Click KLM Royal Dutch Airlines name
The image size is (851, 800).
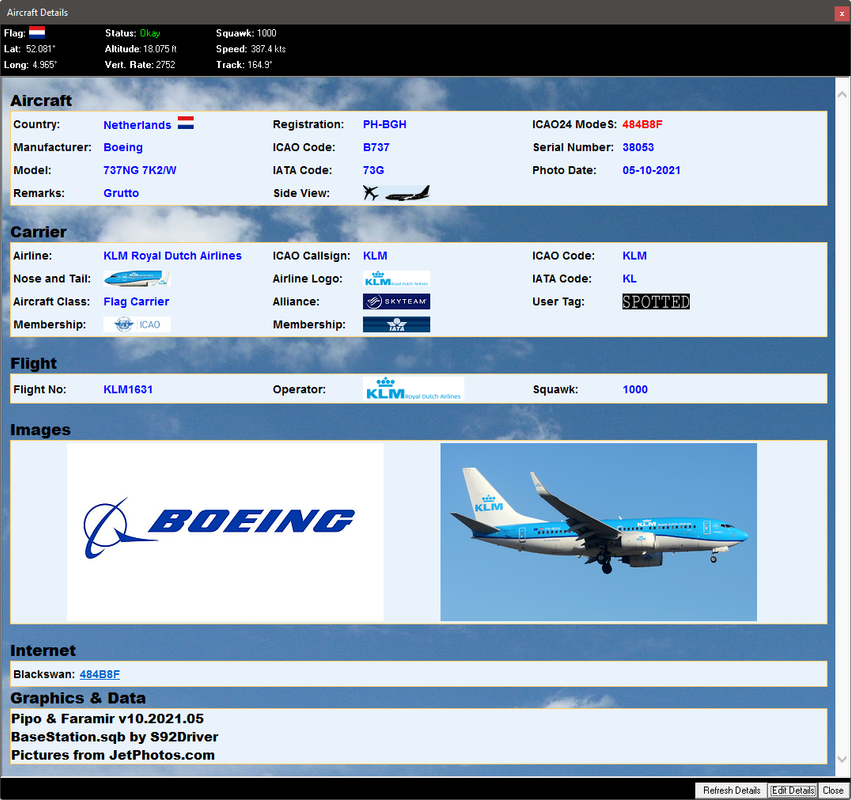[173, 256]
